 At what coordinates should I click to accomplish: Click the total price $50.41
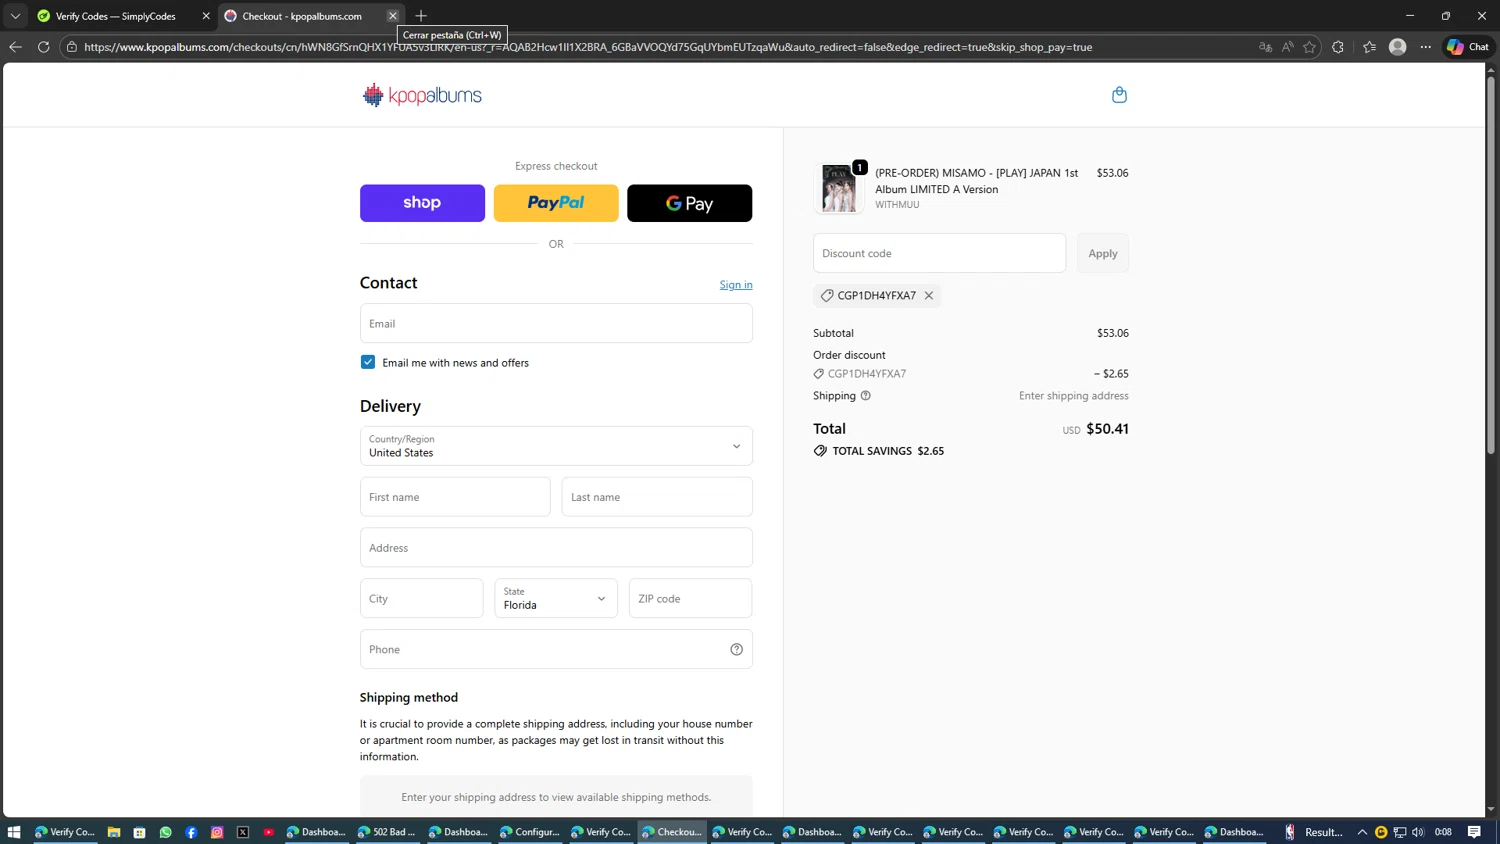[x=1107, y=429]
